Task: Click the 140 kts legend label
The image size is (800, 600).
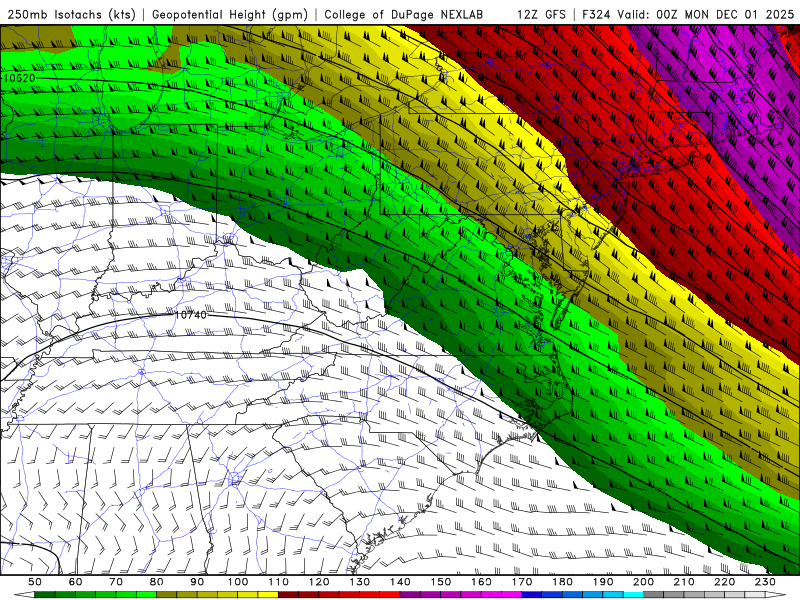Action: (400, 582)
